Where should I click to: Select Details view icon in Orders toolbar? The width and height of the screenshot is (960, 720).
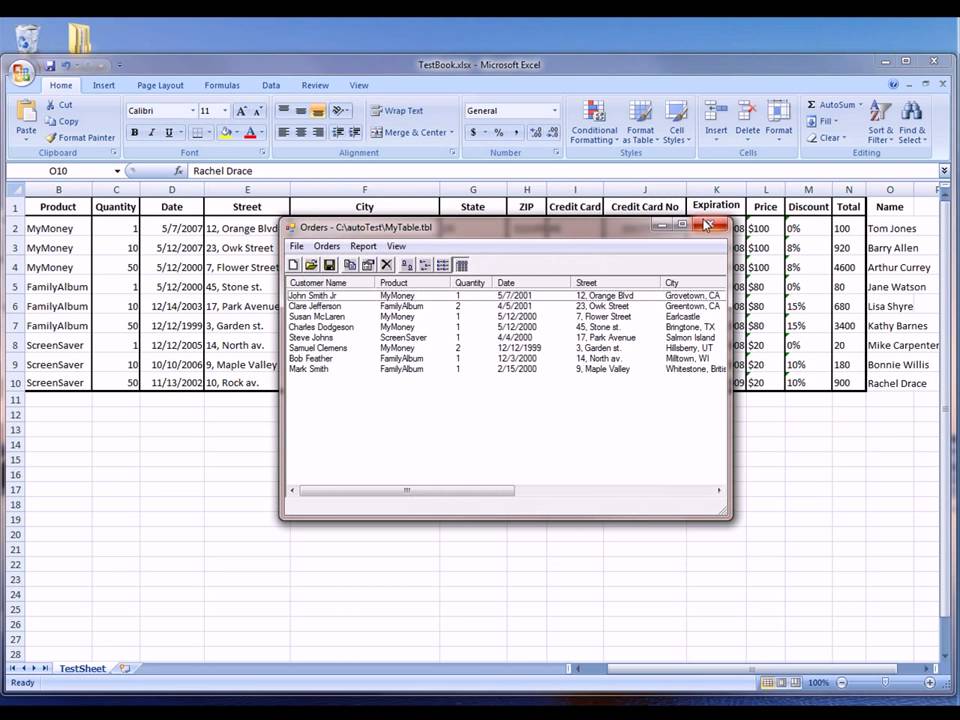tap(462, 264)
